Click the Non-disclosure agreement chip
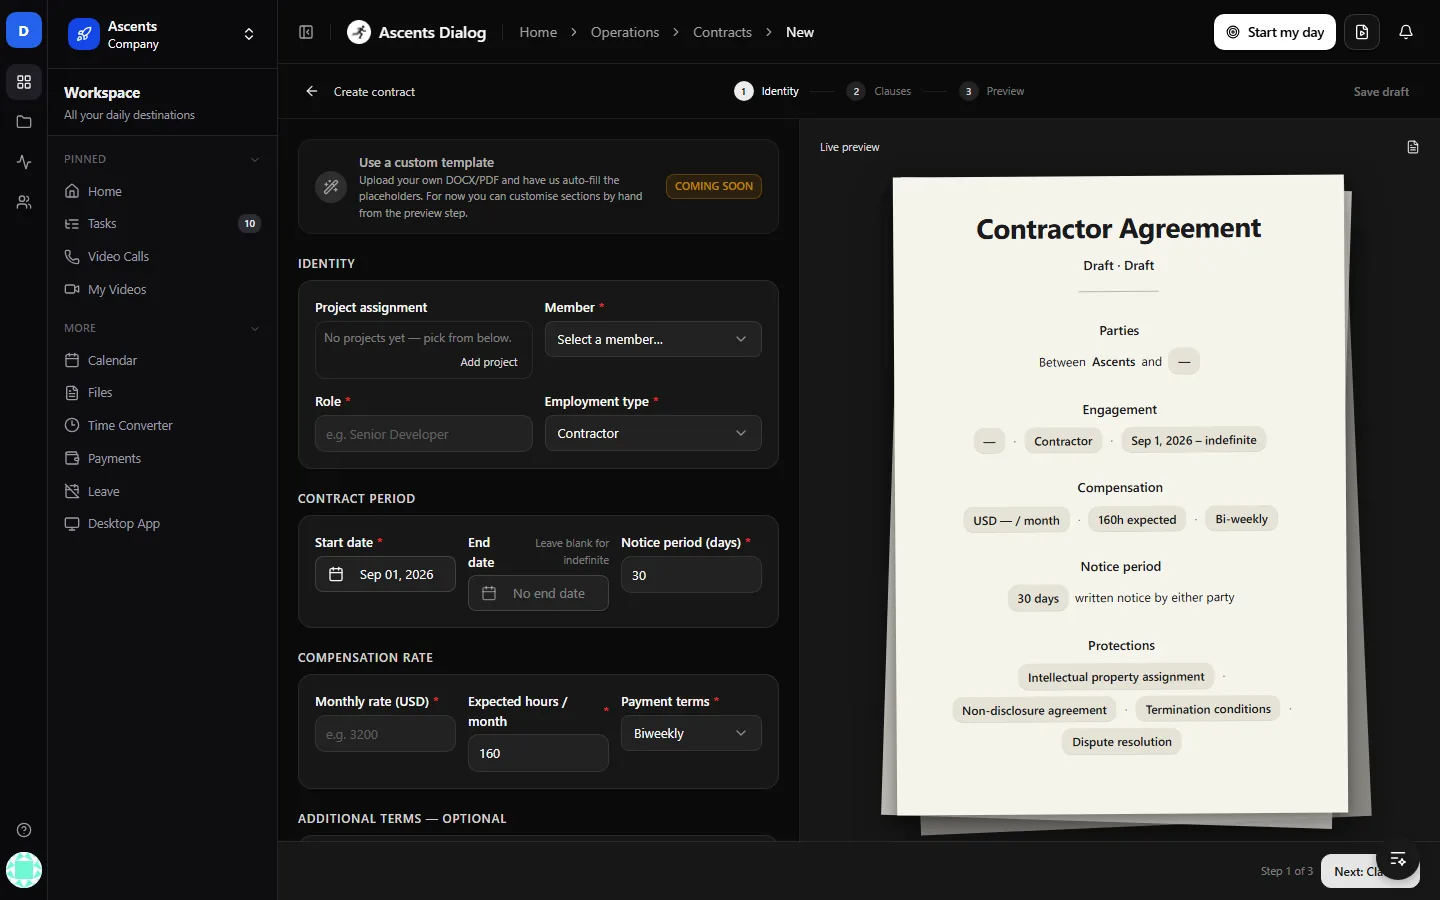The width and height of the screenshot is (1440, 900). coord(1034,710)
